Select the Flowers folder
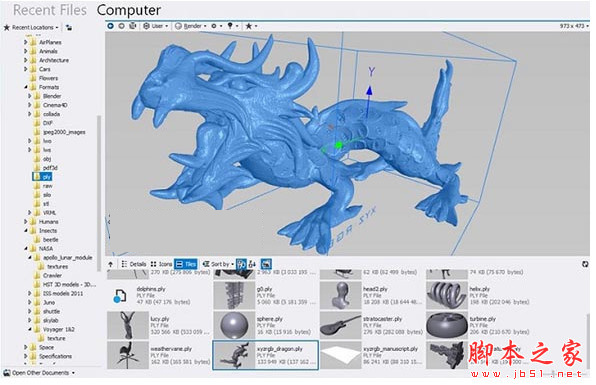Screen dimensions: 596x385 coord(44,78)
